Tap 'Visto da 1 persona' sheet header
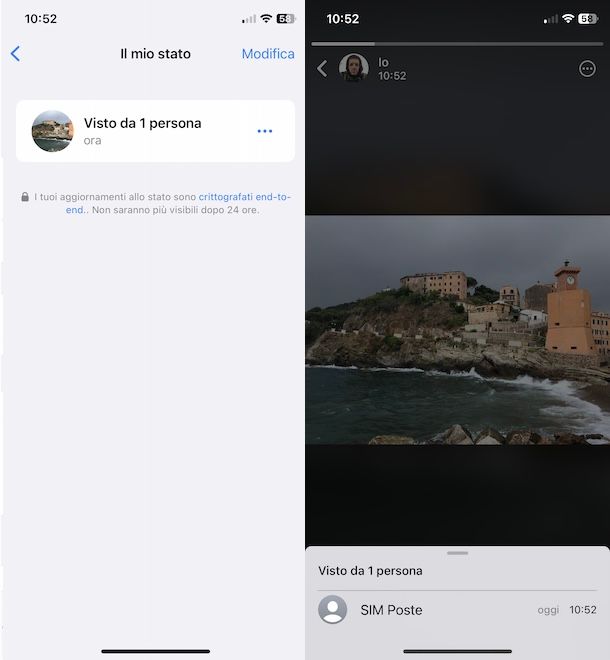This screenshot has height=660, width=610. [370, 571]
